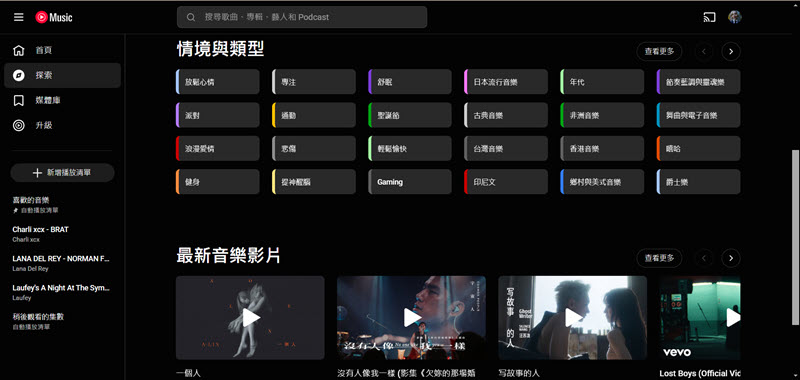Select the 專注 mood chip

click(314, 82)
